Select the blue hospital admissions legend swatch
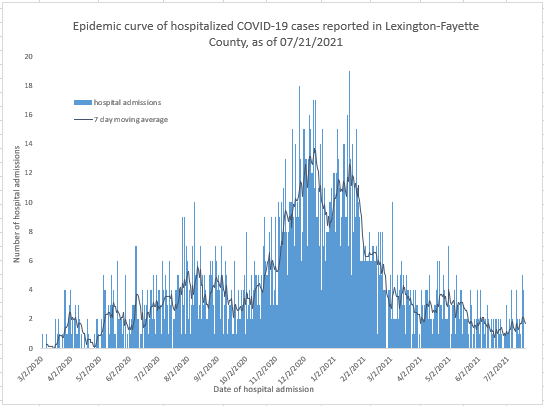 pyautogui.click(x=83, y=102)
